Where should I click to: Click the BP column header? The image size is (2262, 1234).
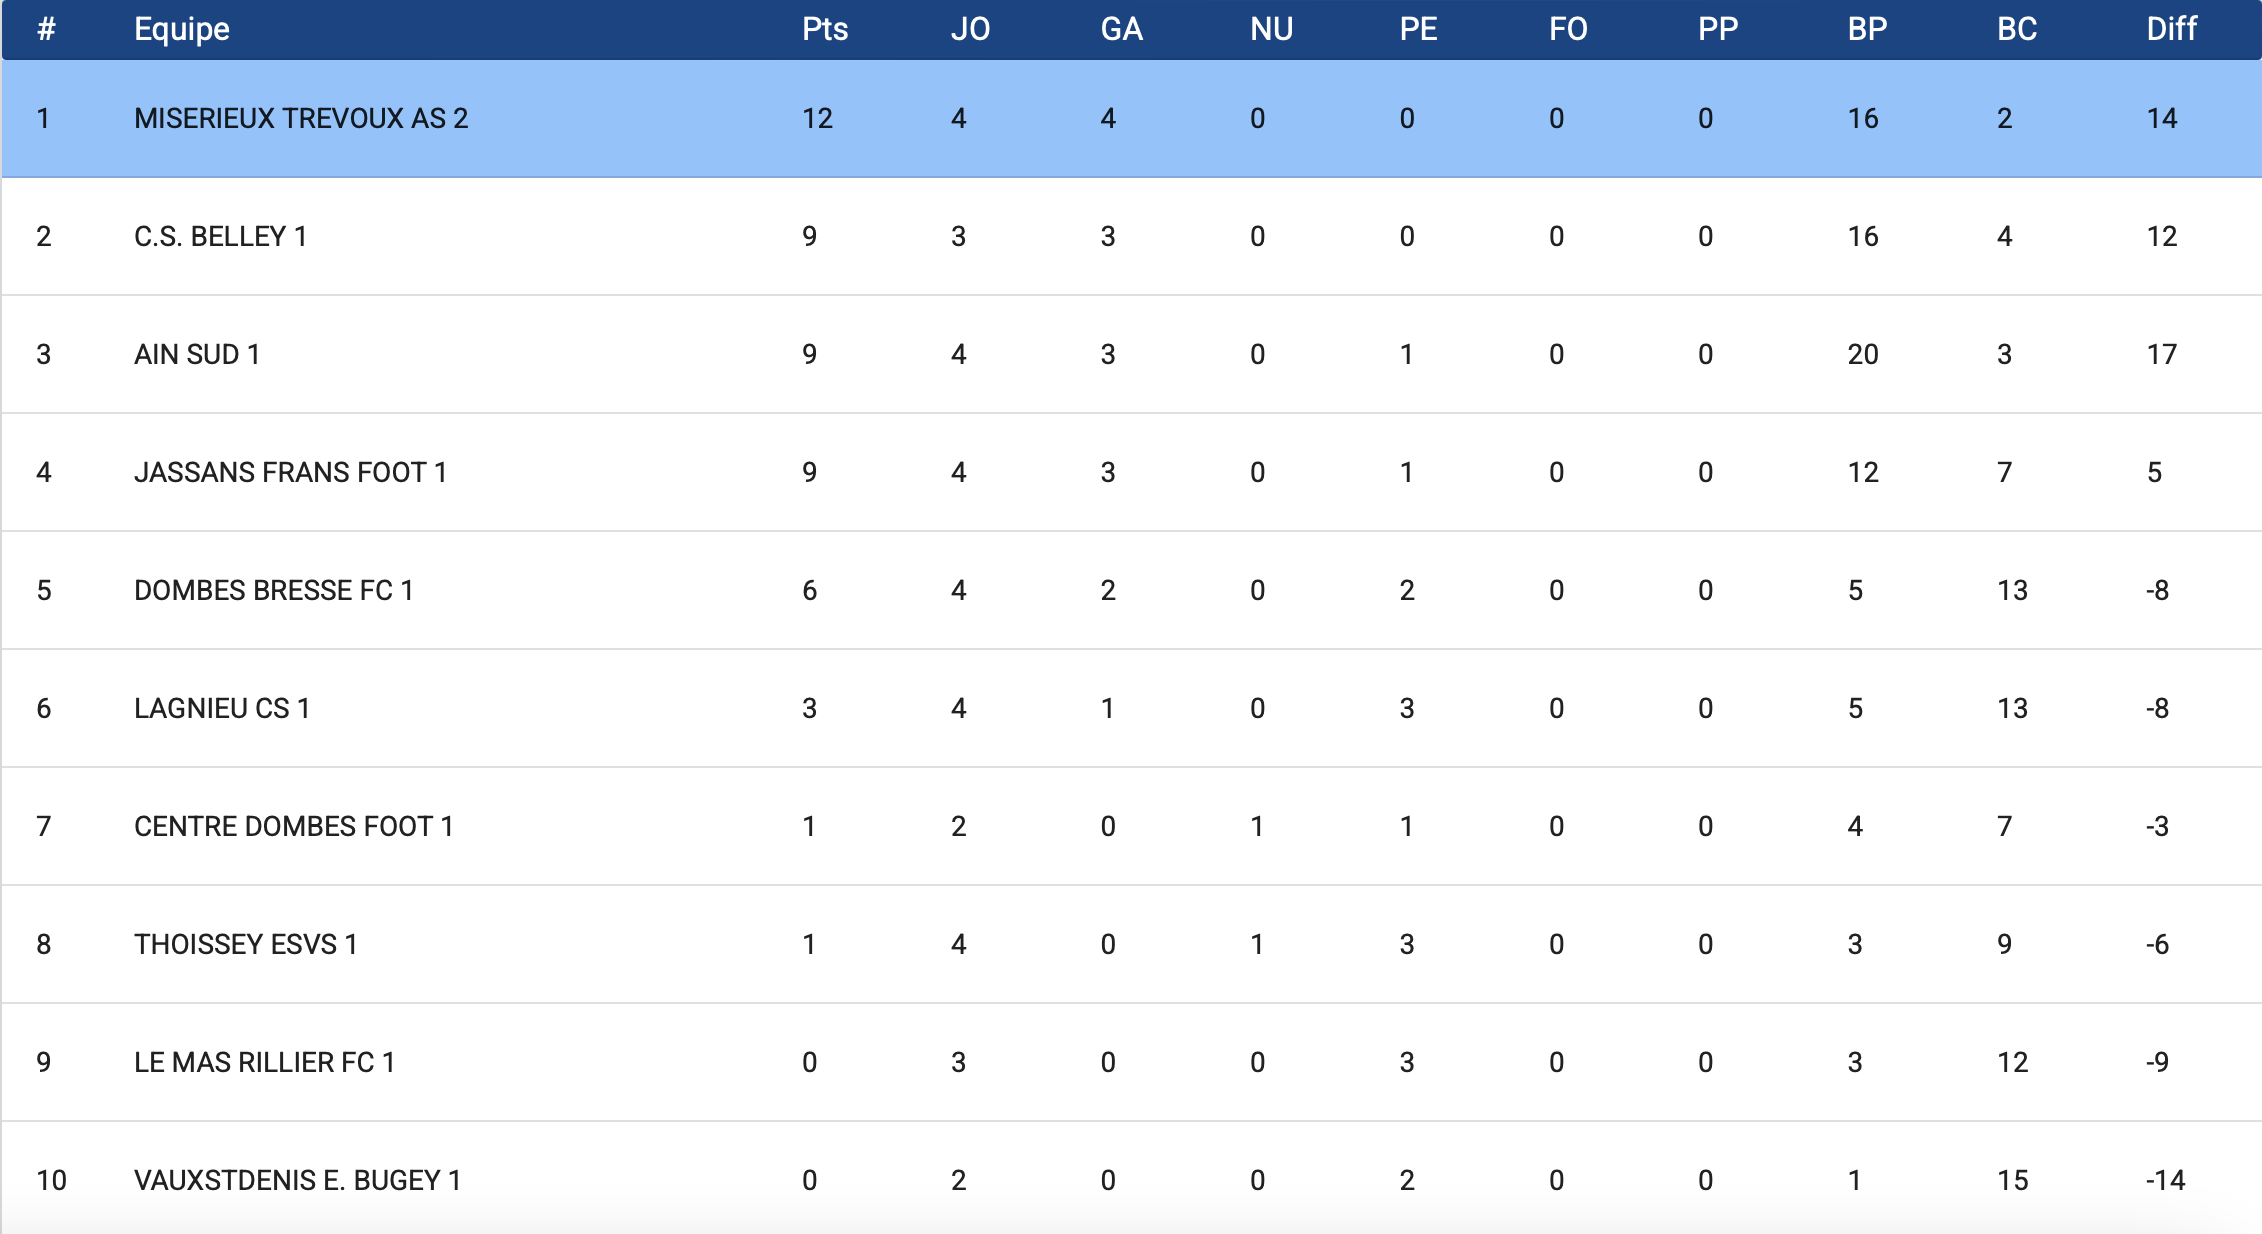click(1866, 29)
